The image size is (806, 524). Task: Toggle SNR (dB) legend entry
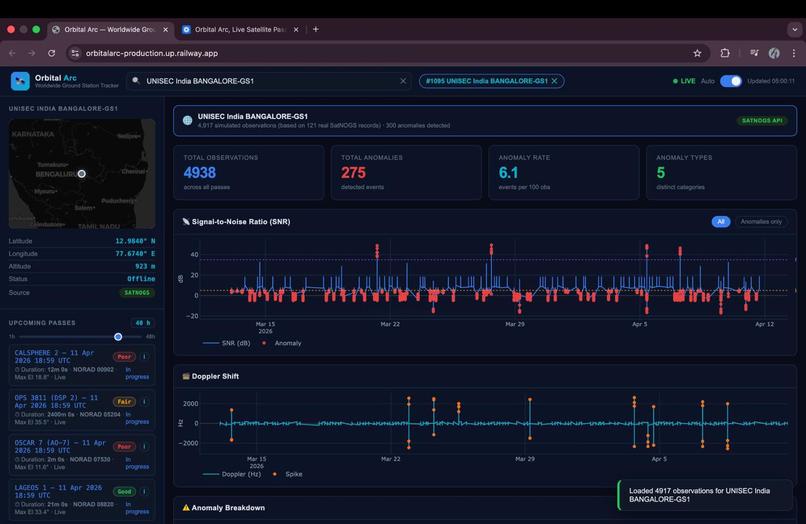tap(227, 343)
